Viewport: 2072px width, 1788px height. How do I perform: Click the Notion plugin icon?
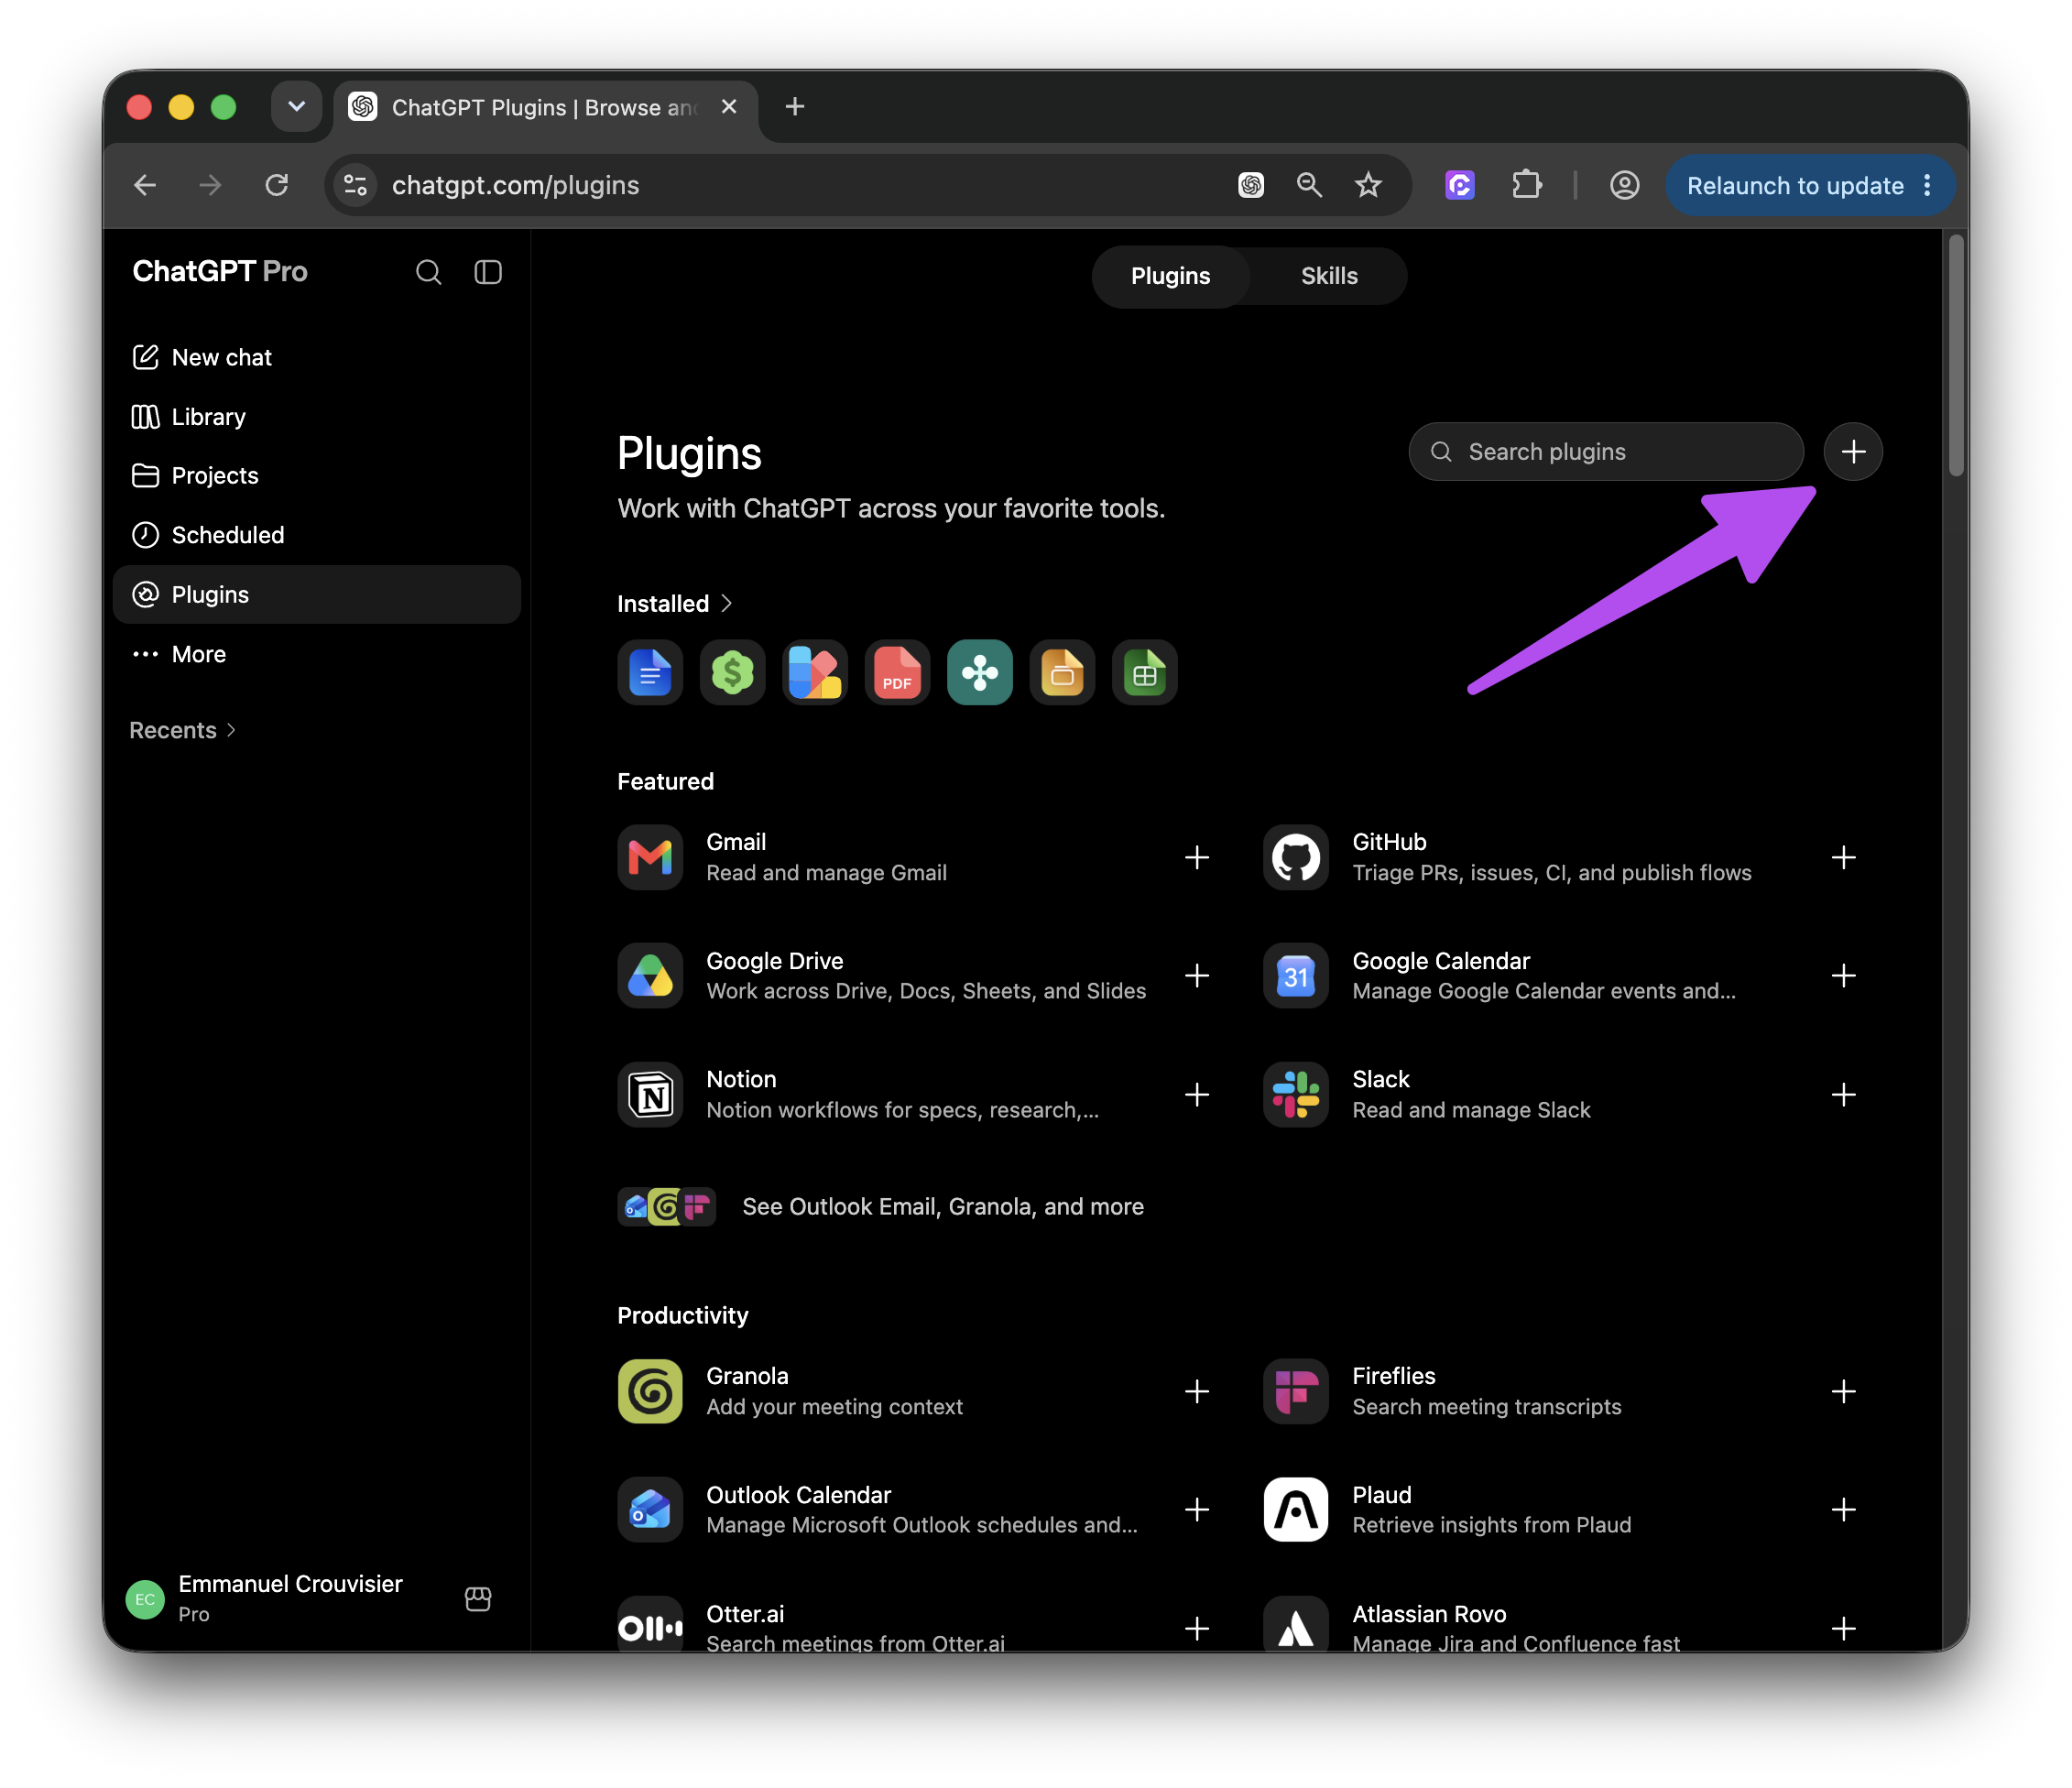click(x=650, y=1094)
